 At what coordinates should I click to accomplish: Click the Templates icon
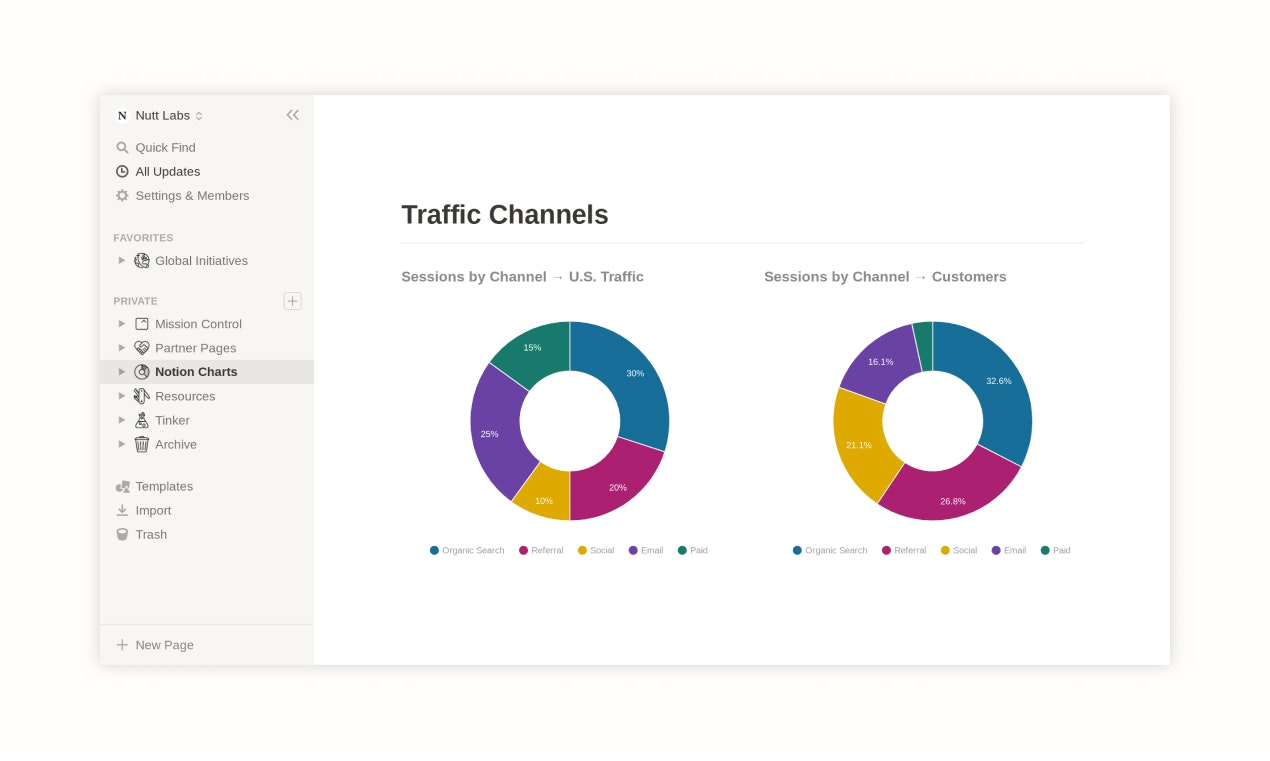(x=122, y=486)
